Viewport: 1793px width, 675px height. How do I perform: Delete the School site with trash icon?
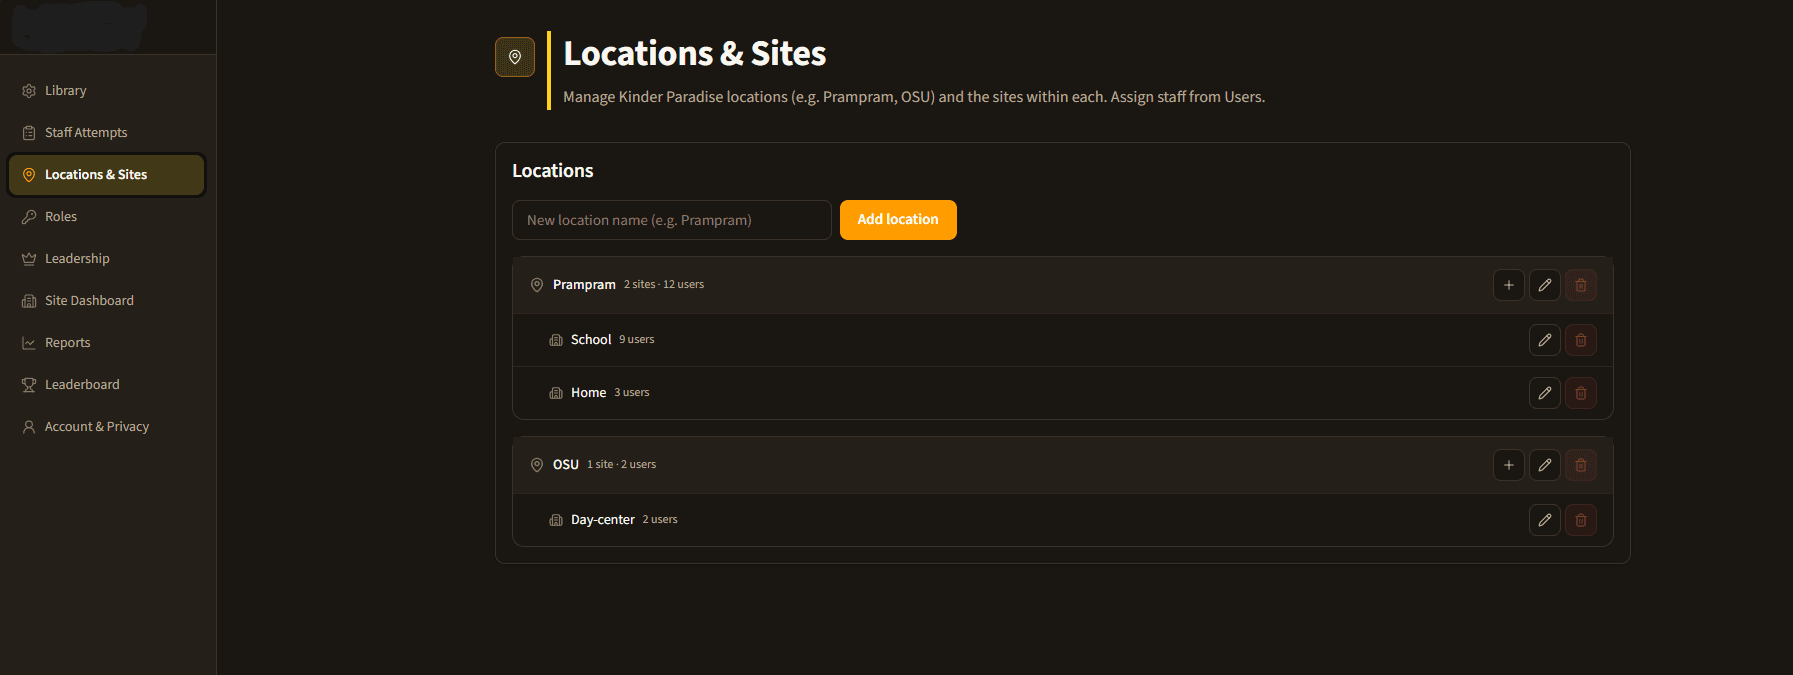(x=1581, y=340)
